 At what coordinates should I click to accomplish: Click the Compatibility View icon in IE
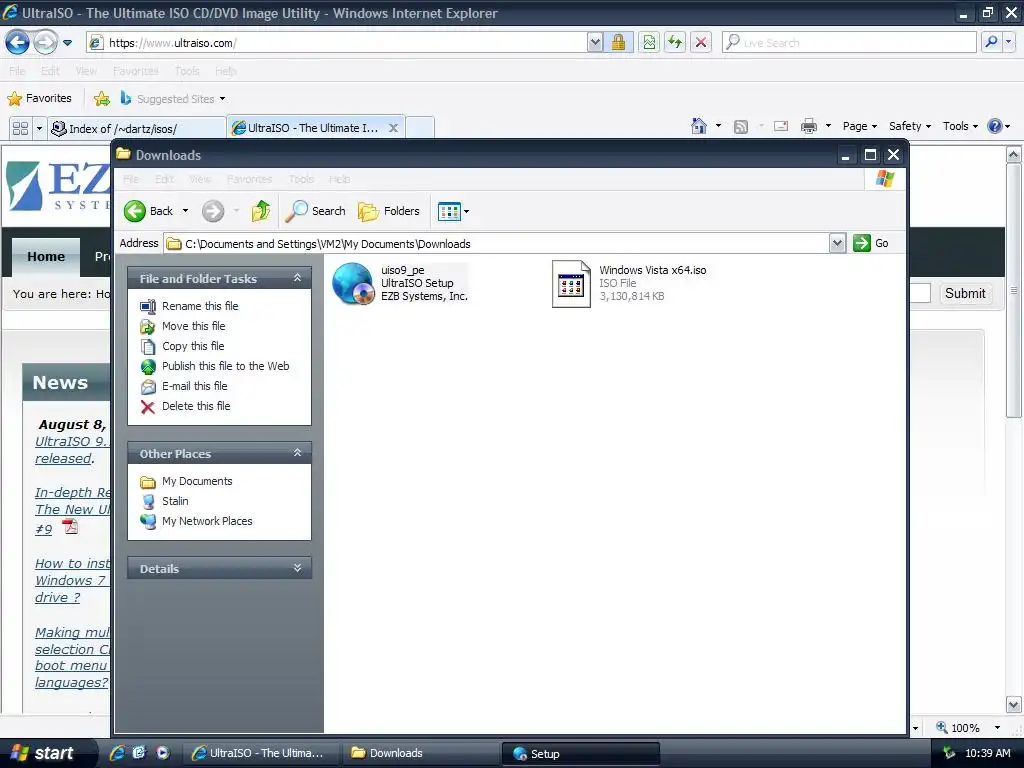649,43
